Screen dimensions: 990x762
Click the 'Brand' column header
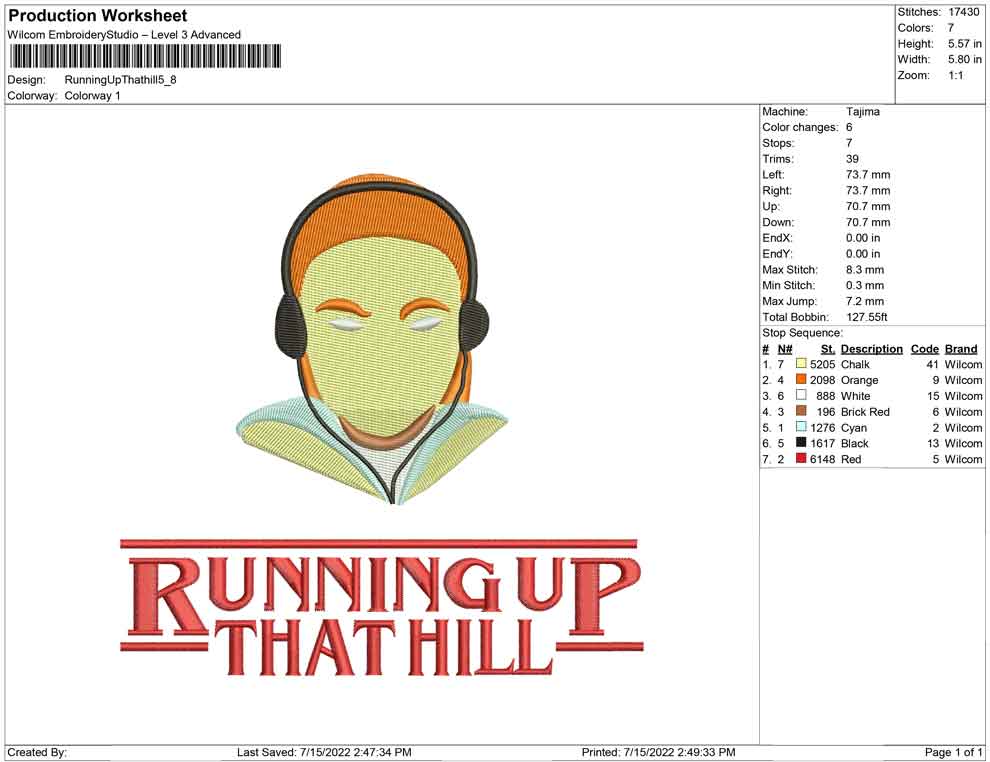coord(961,348)
